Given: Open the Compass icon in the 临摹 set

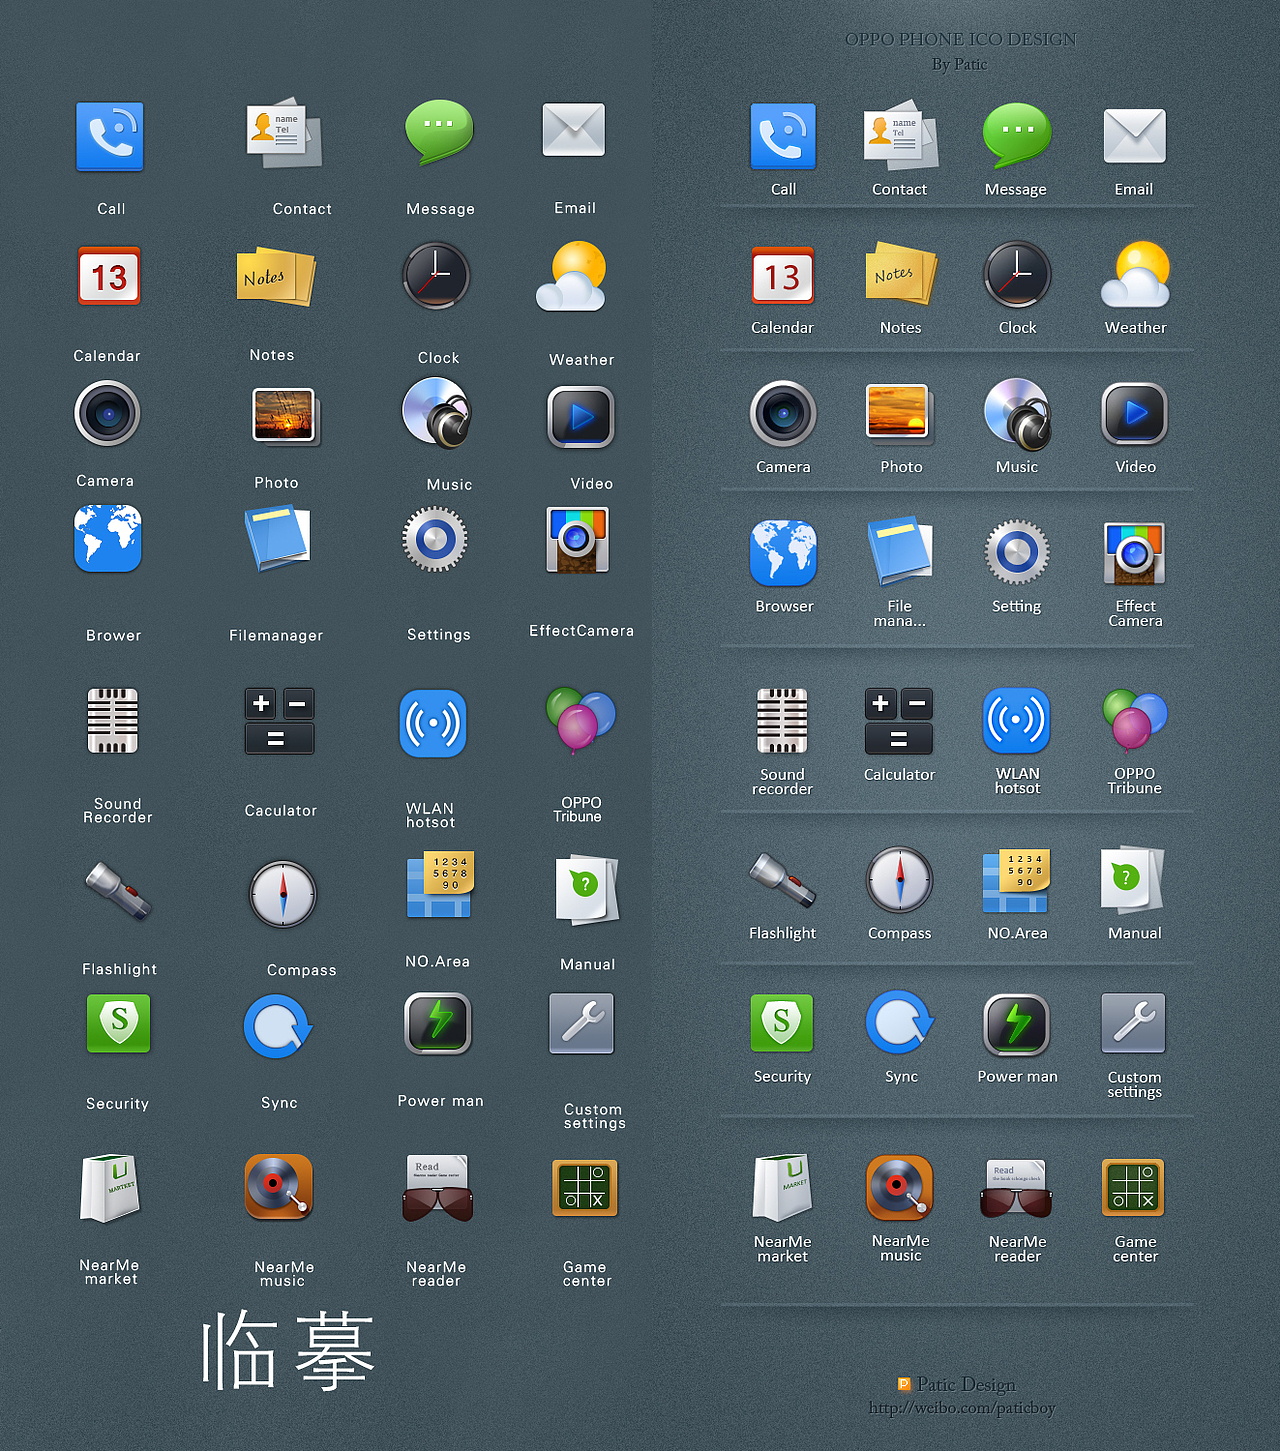Looking at the screenshot, I should 283,894.
